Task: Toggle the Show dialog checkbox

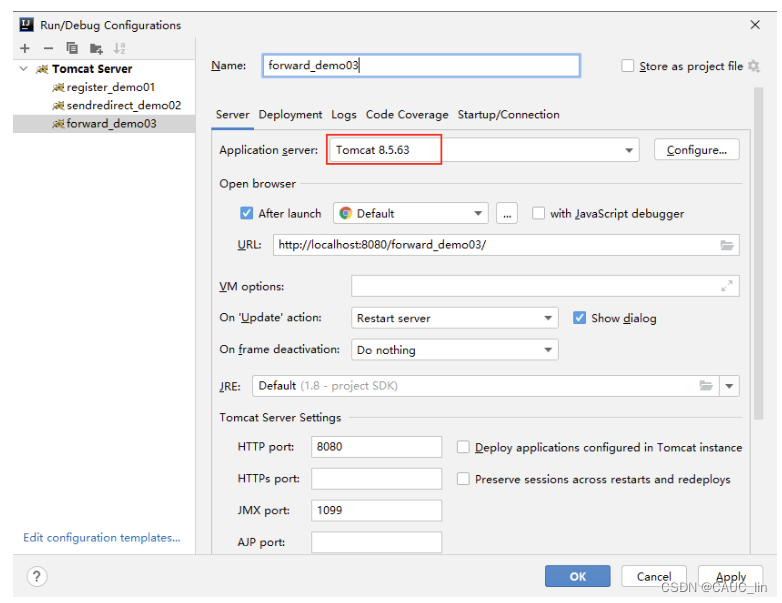Action: point(579,318)
